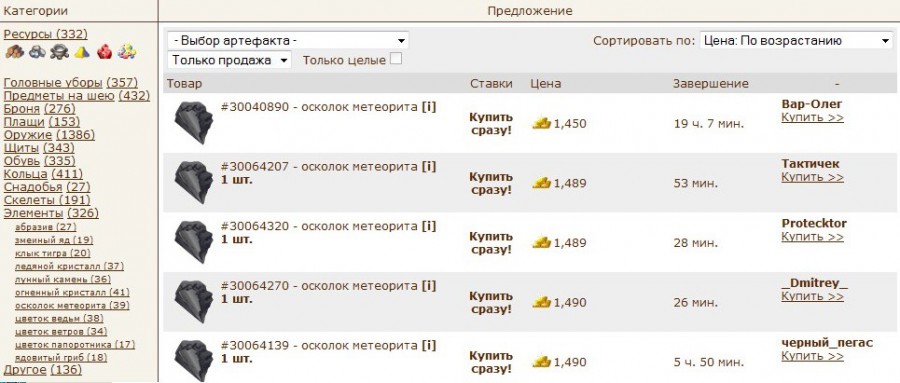Screen dimensions: 900x383
Task: Click lot title '#30064207 - осколок метеорита'
Action: 319,167
